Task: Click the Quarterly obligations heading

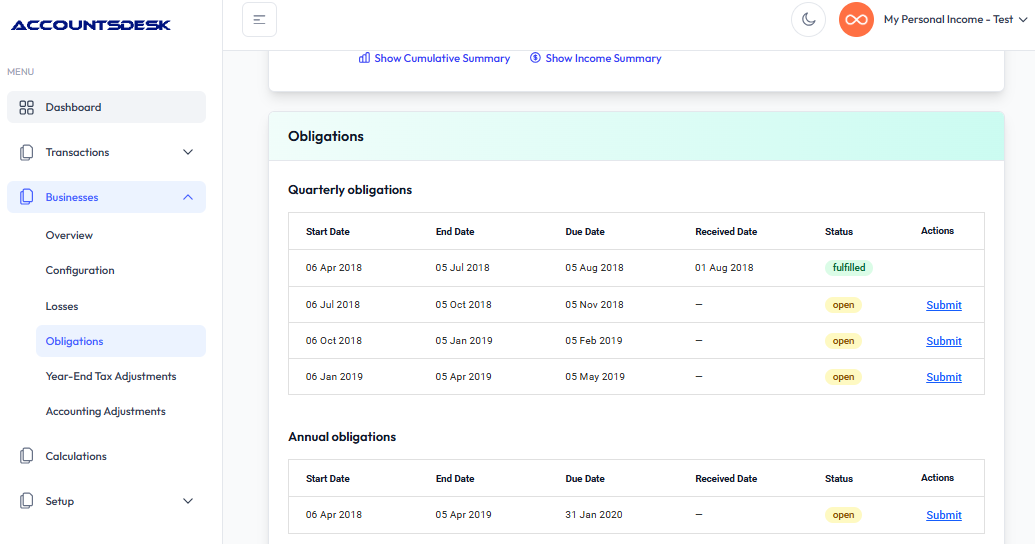Action: (350, 190)
